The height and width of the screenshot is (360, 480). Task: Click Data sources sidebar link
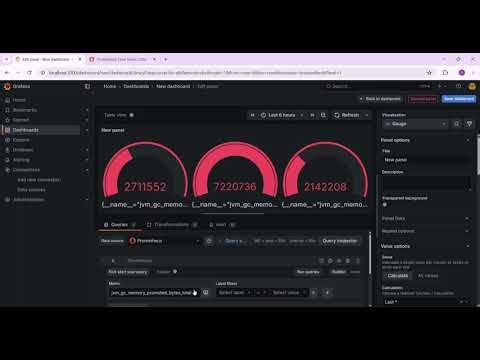(31, 190)
